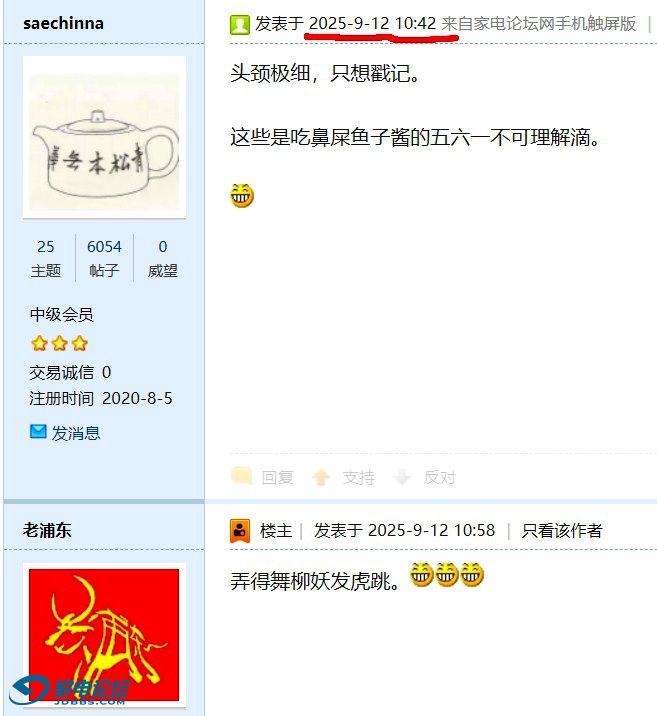Click the green user icon beside 发表于
This screenshot has width=657, height=716.
coord(240,25)
